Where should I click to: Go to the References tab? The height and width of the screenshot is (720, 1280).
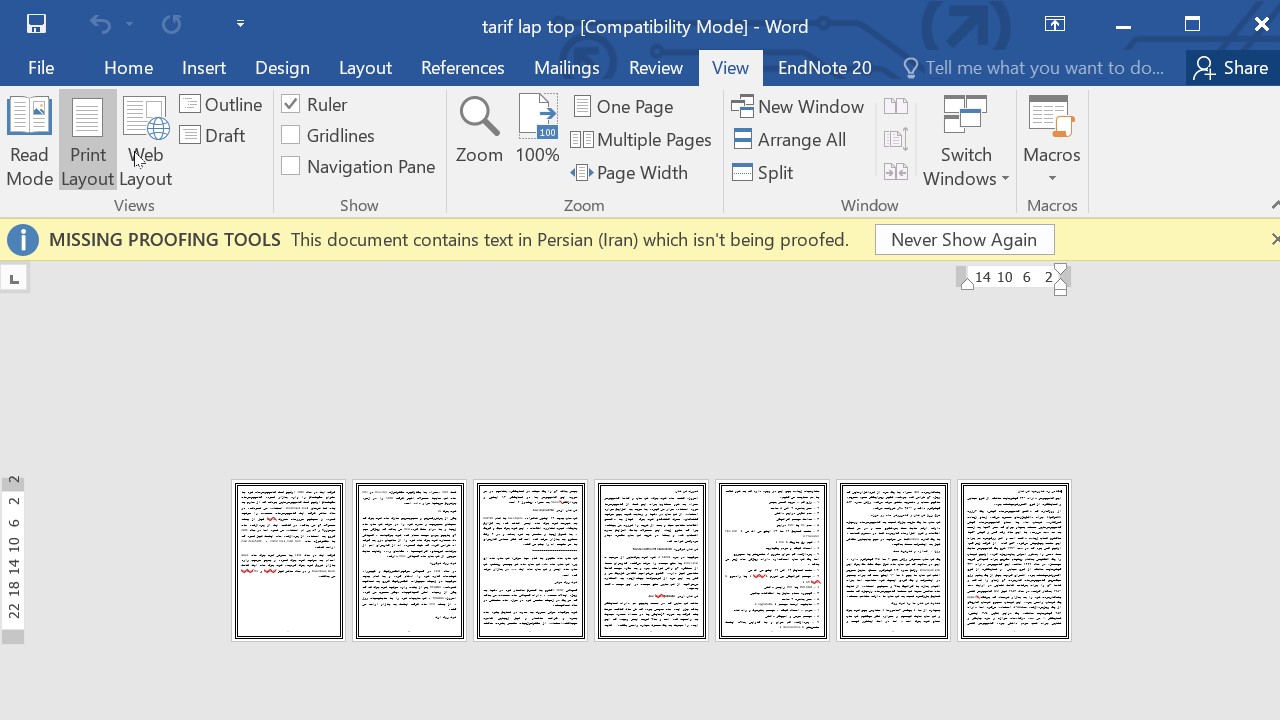(x=462, y=68)
